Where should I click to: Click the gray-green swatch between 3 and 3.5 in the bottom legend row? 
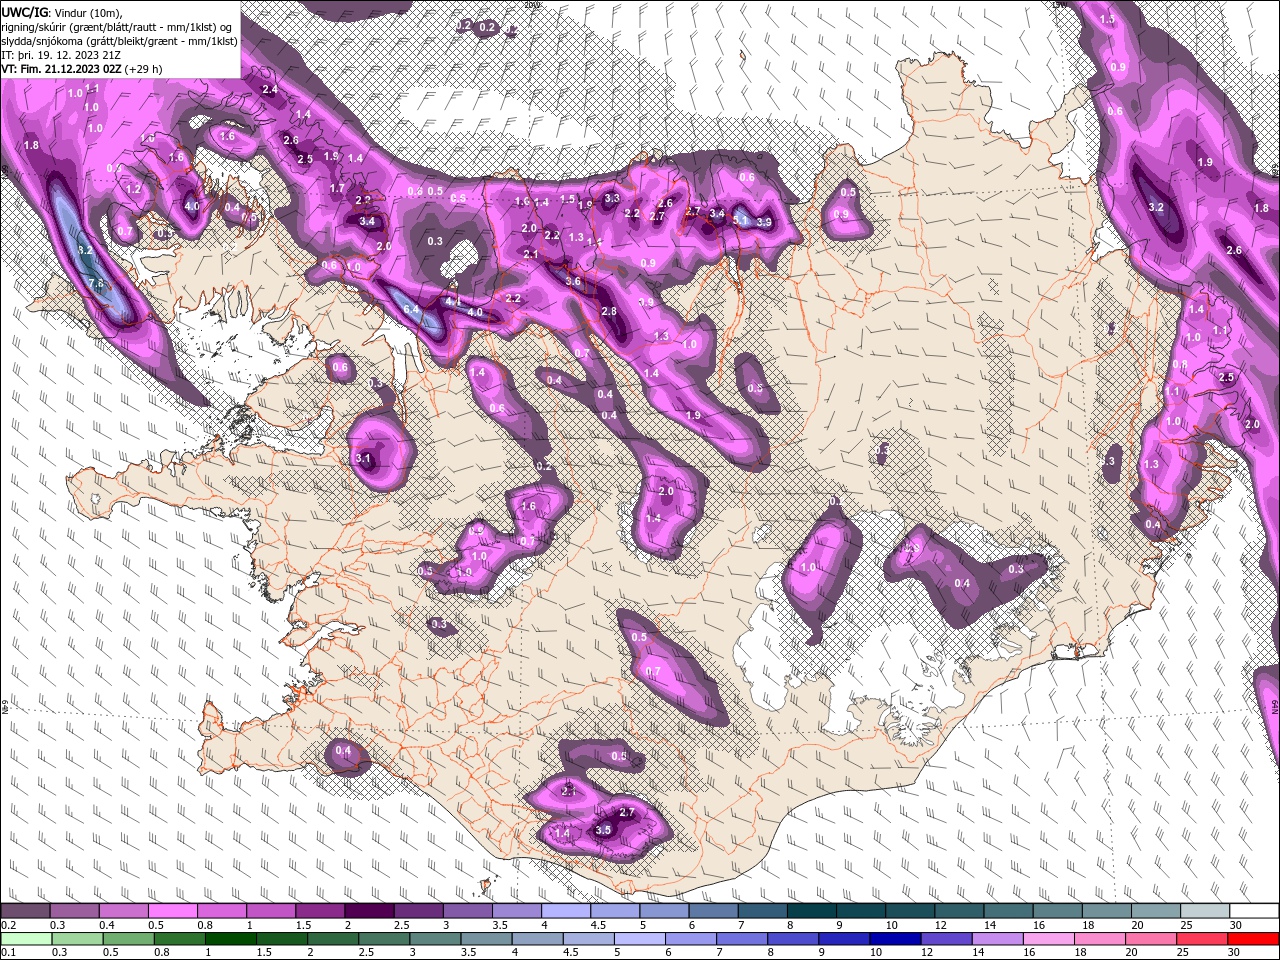[436, 938]
